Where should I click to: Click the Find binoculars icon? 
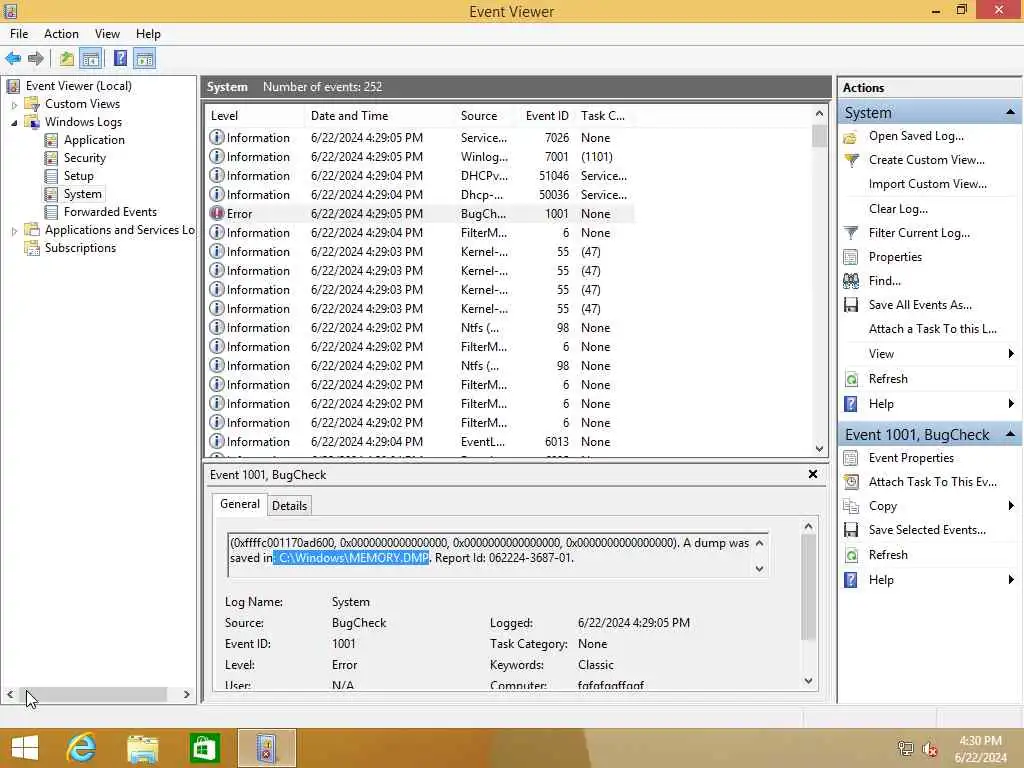[x=851, y=281]
